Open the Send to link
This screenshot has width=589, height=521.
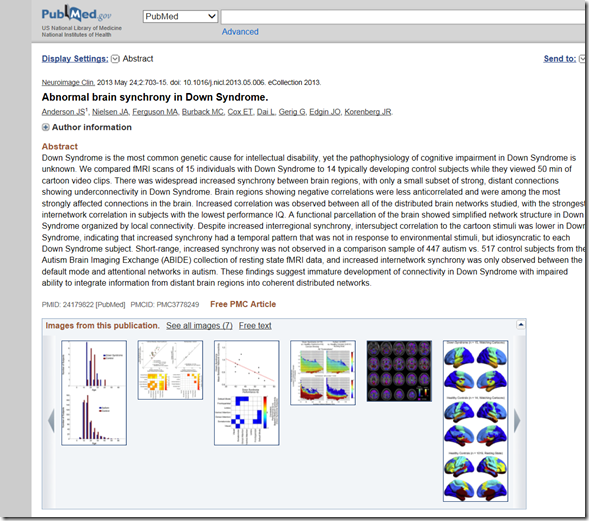[560, 59]
